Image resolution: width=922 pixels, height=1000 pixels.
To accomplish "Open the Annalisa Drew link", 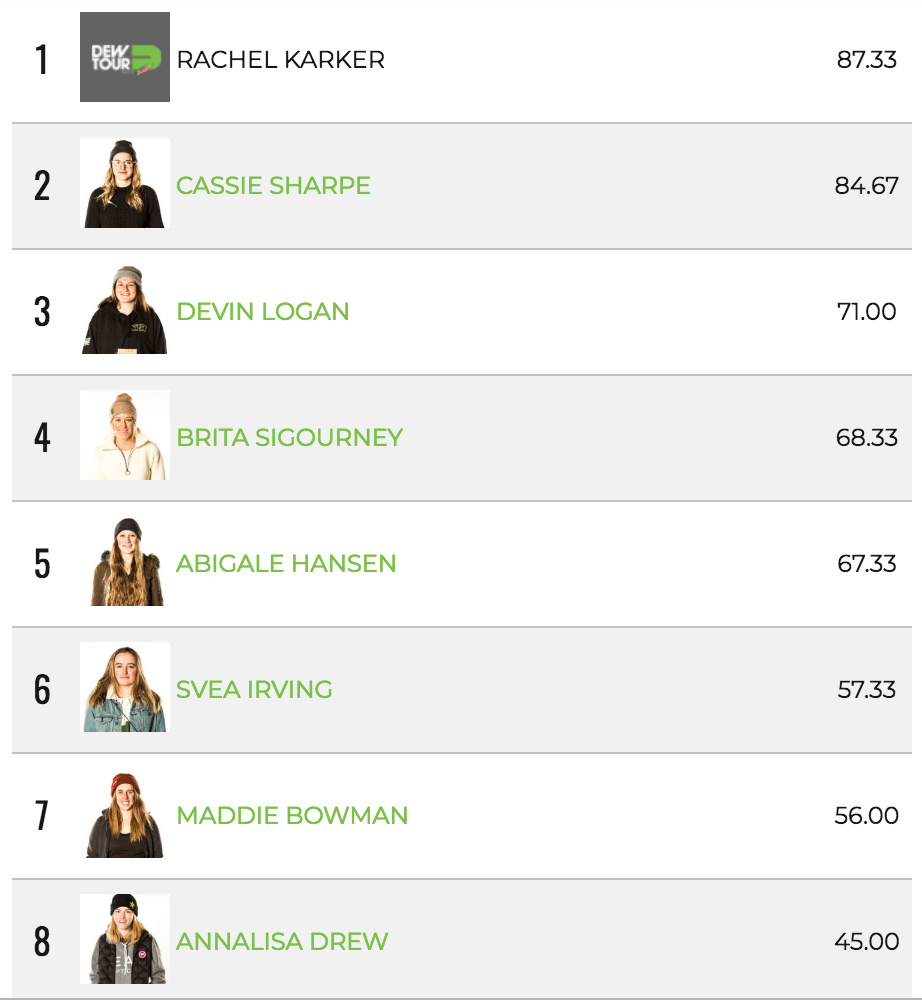I will [x=282, y=941].
